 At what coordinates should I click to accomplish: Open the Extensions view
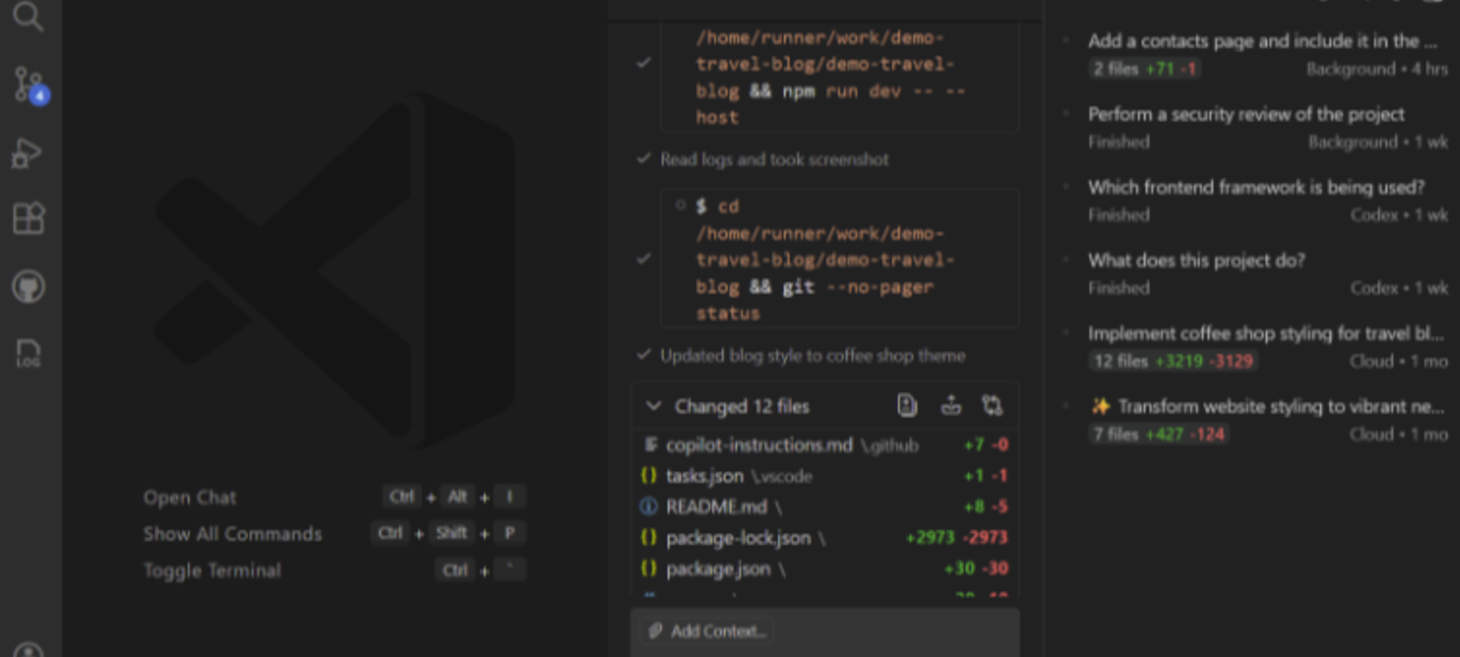point(28,219)
